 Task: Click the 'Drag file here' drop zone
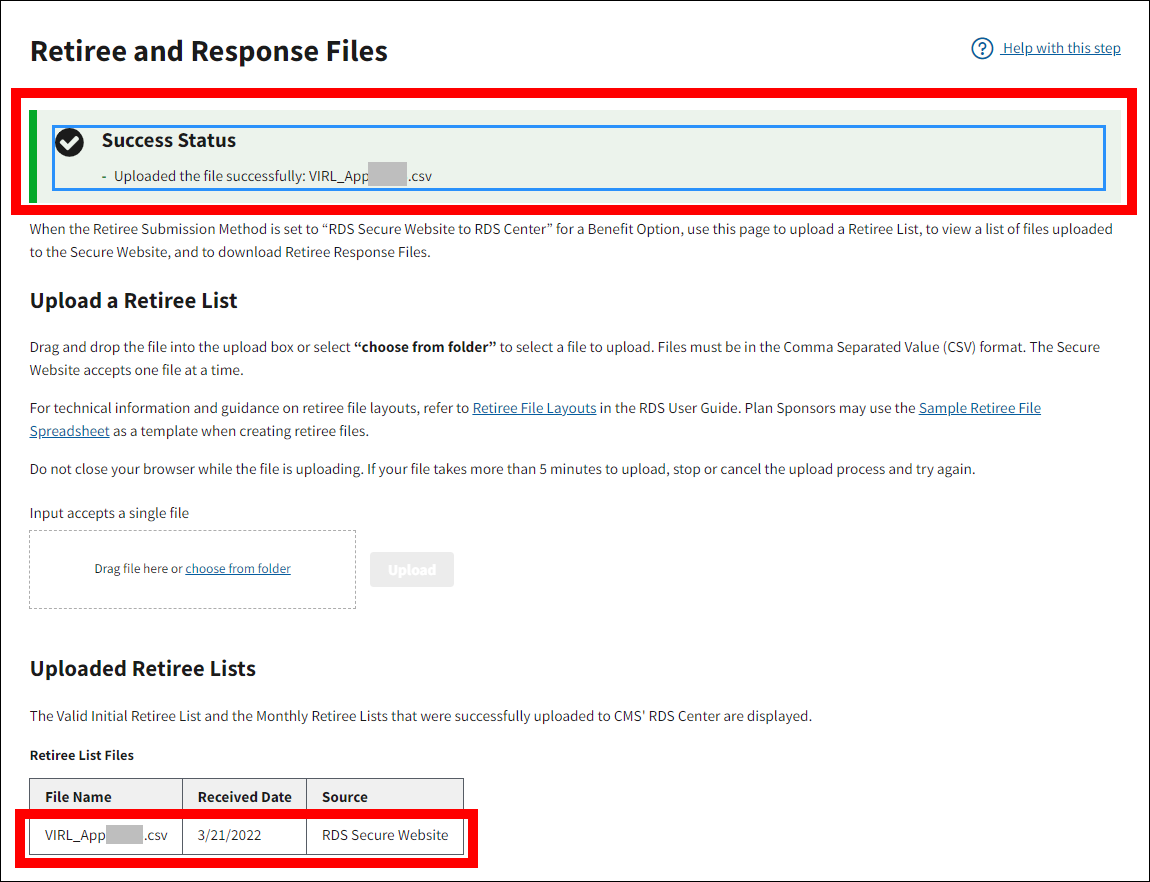(139, 569)
